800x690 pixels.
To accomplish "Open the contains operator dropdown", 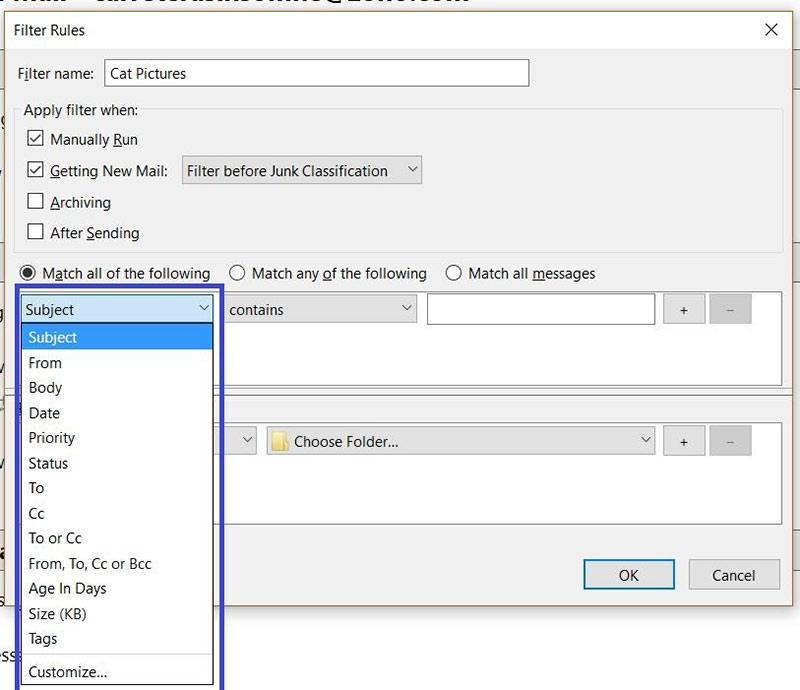I will pyautogui.click(x=319, y=310).
